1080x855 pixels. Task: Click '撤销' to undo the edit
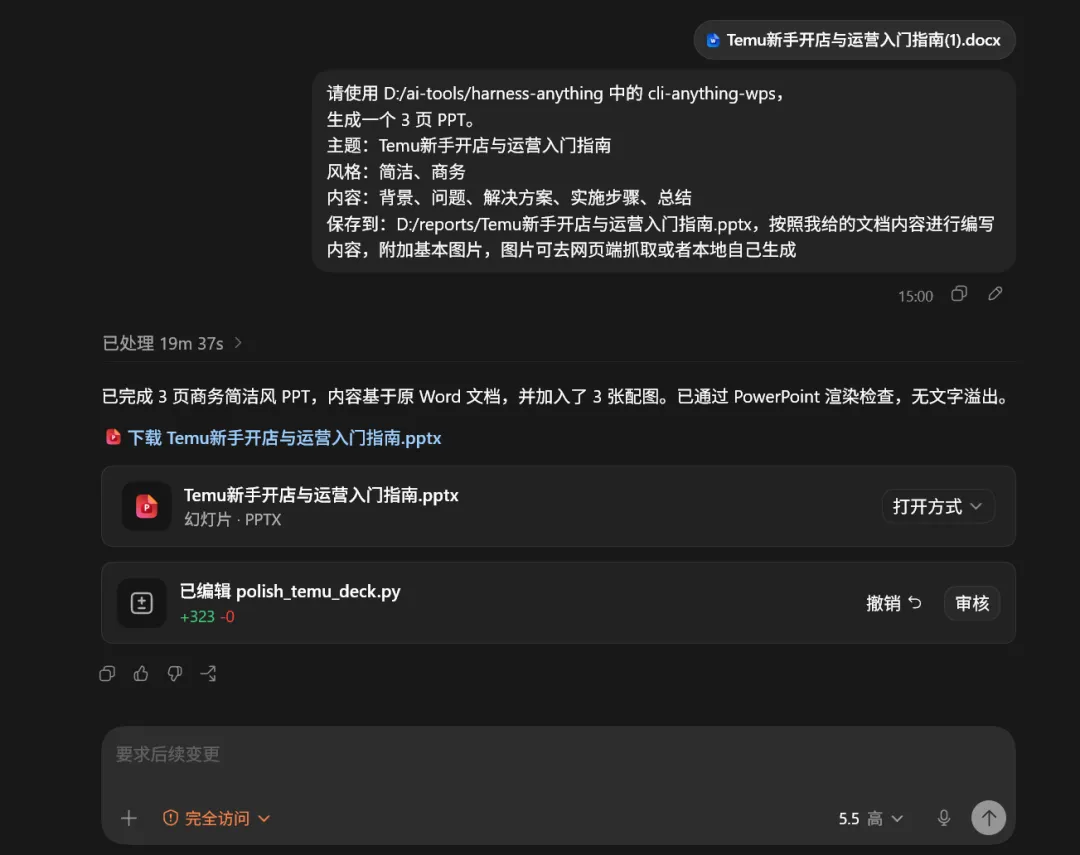(x=893, y=603)
